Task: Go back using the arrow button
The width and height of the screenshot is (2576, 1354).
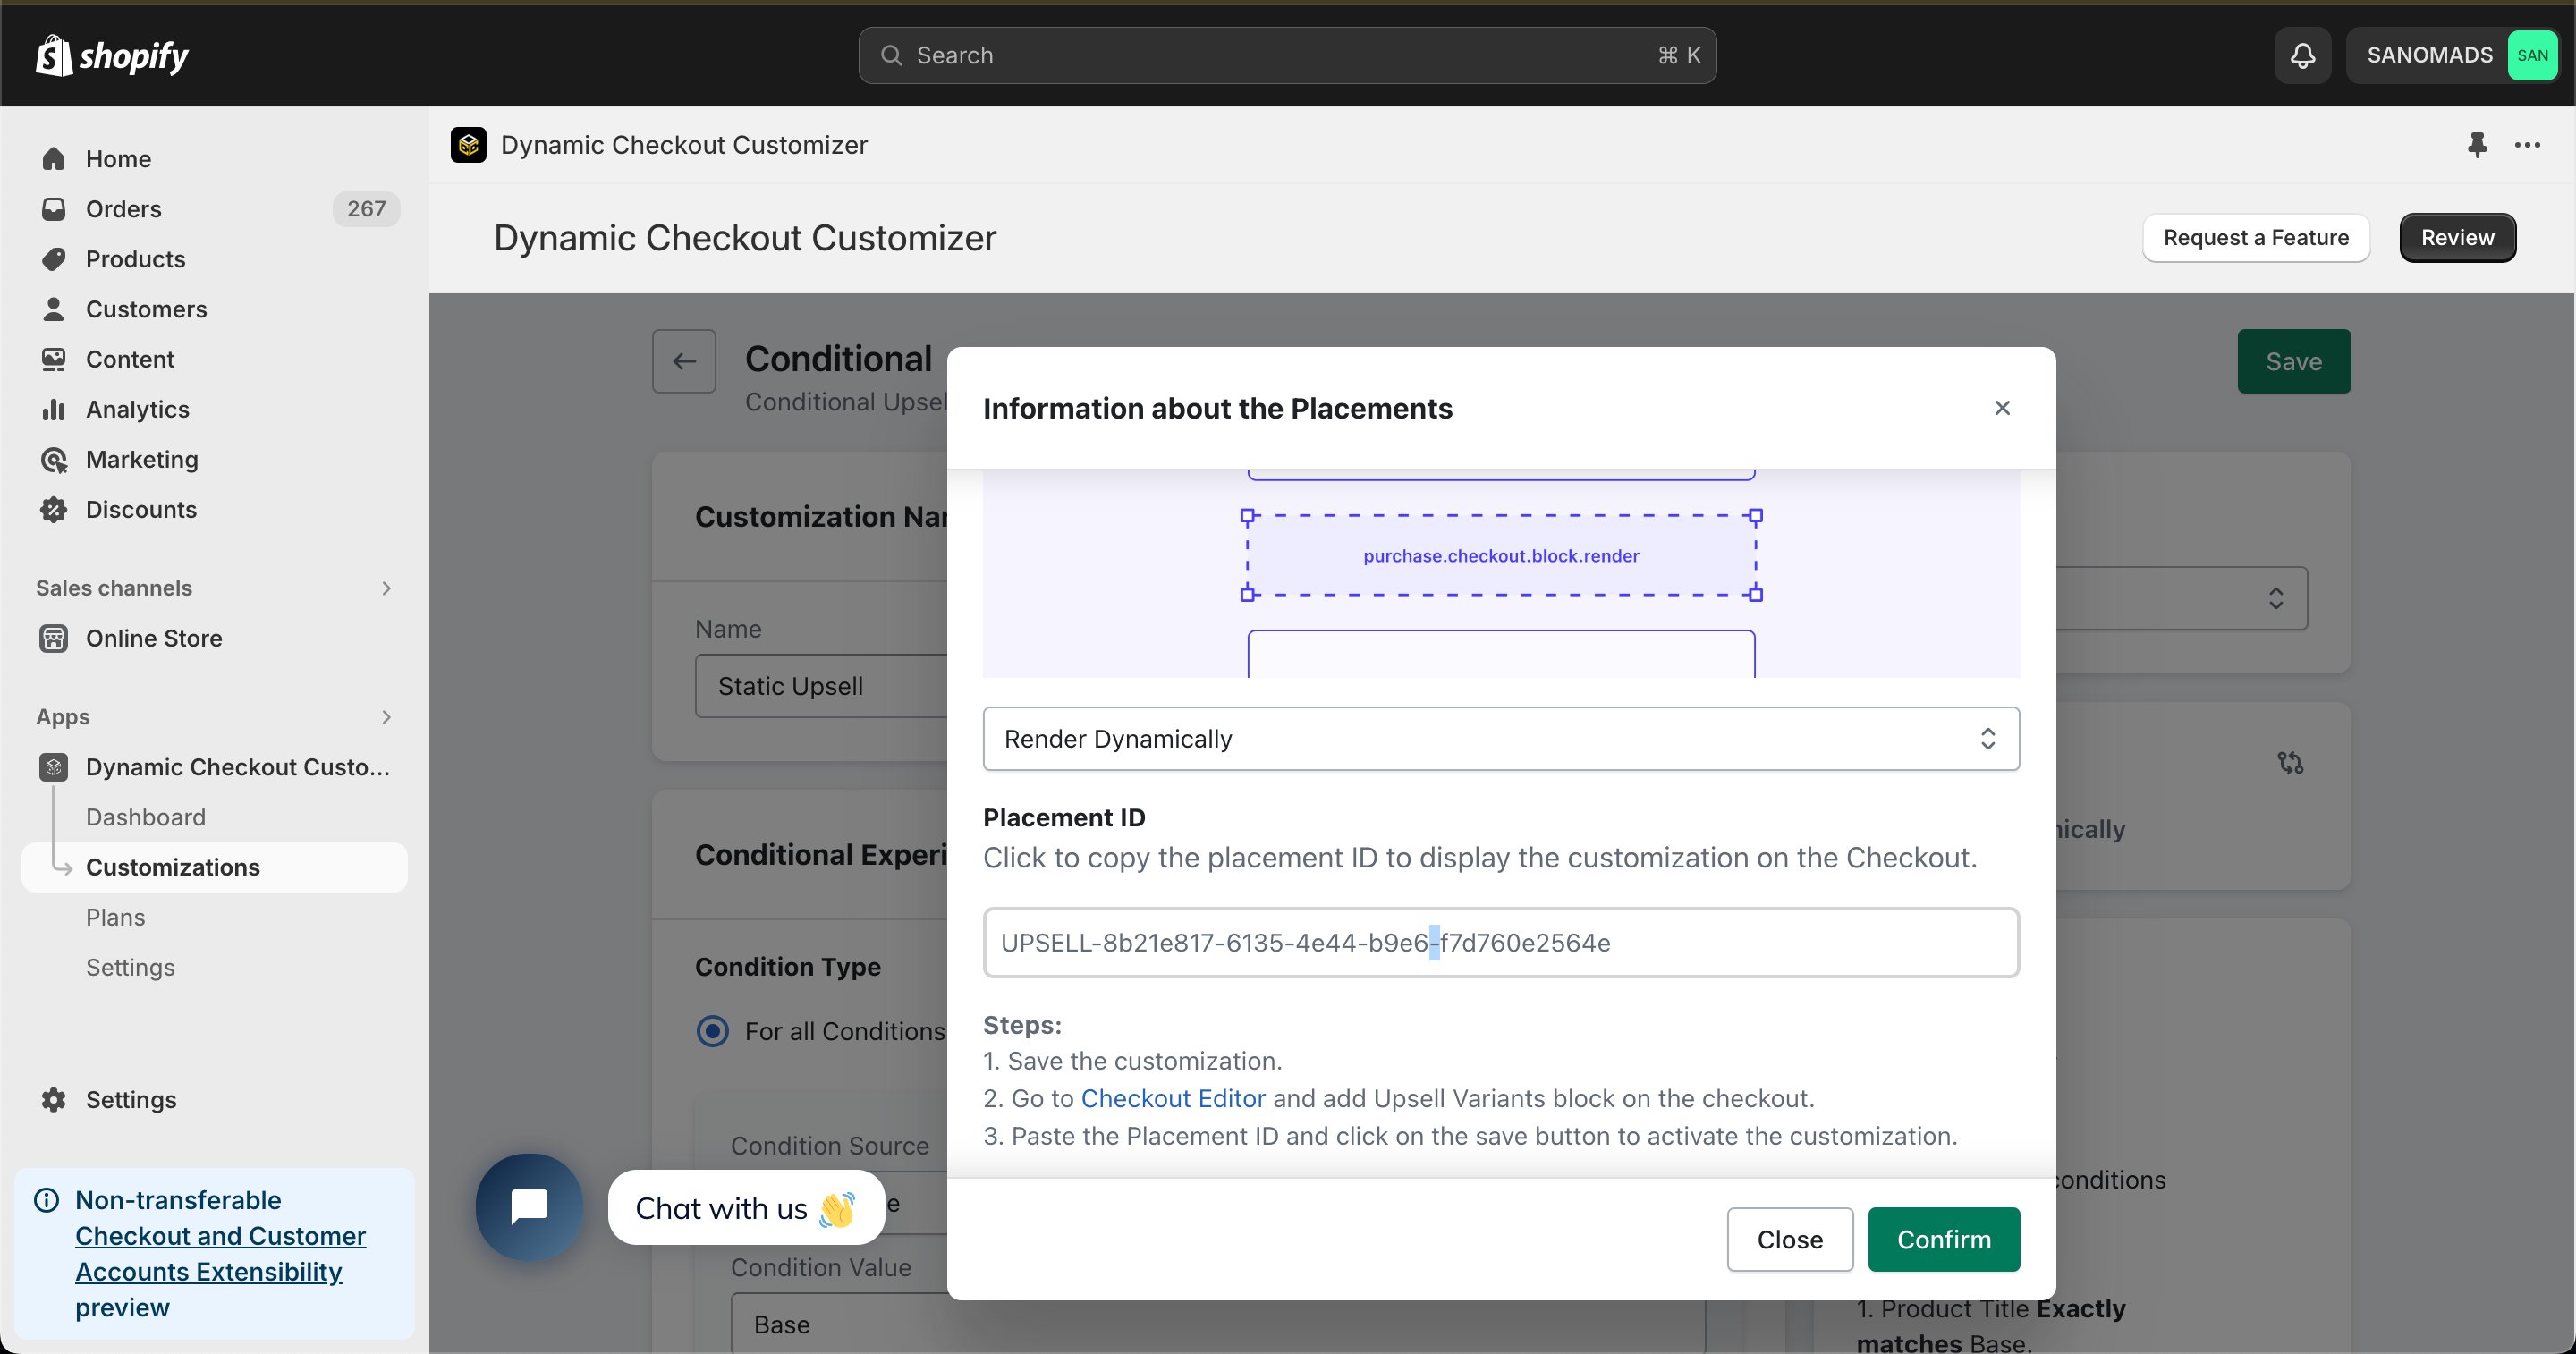Action: tap(684, 361)
